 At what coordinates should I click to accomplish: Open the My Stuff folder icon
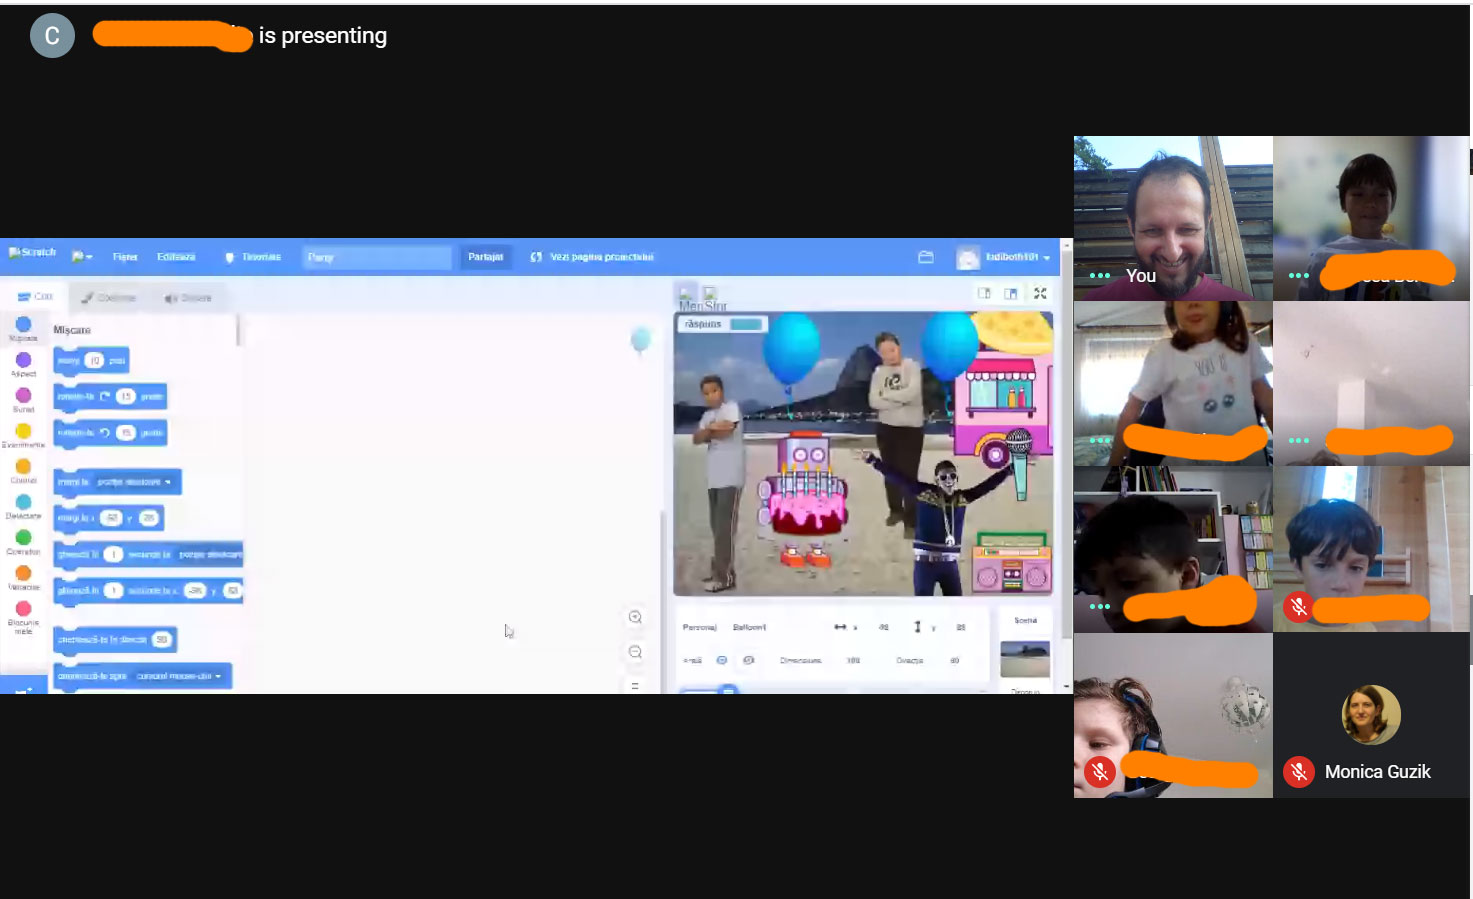point(926,257)
